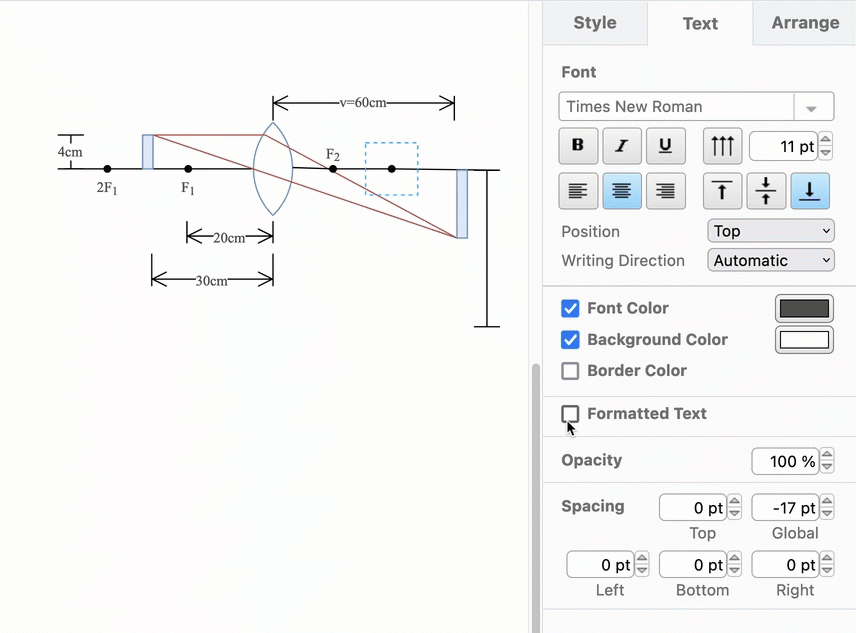Viewport: 856px width, 633px height.
Task: Open the Writing Direction dropdown
Action: (x=770, y=260)
